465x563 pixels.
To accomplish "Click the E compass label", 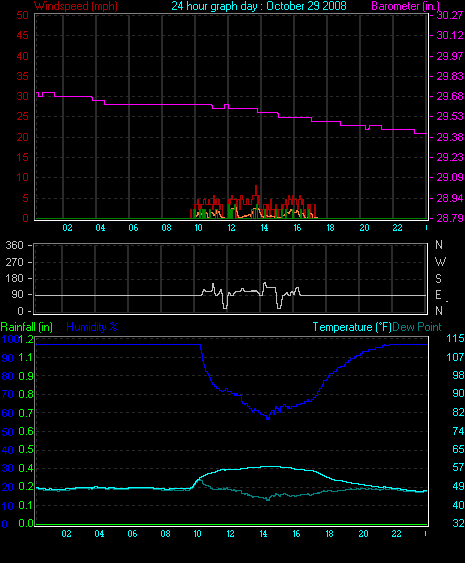I will [x=438, y=295].
